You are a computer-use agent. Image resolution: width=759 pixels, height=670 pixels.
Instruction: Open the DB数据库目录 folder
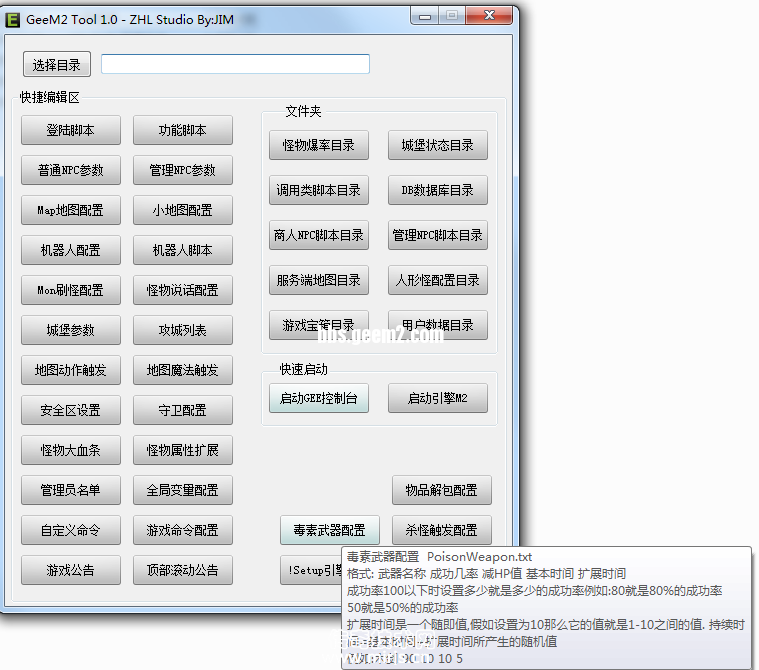[438, 190]
